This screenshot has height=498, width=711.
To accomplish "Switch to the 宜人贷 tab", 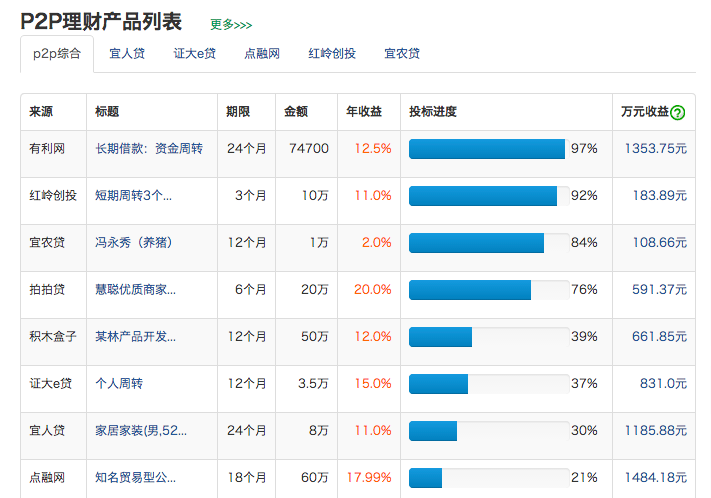I will pyautogui.click(x=126, y=54).
